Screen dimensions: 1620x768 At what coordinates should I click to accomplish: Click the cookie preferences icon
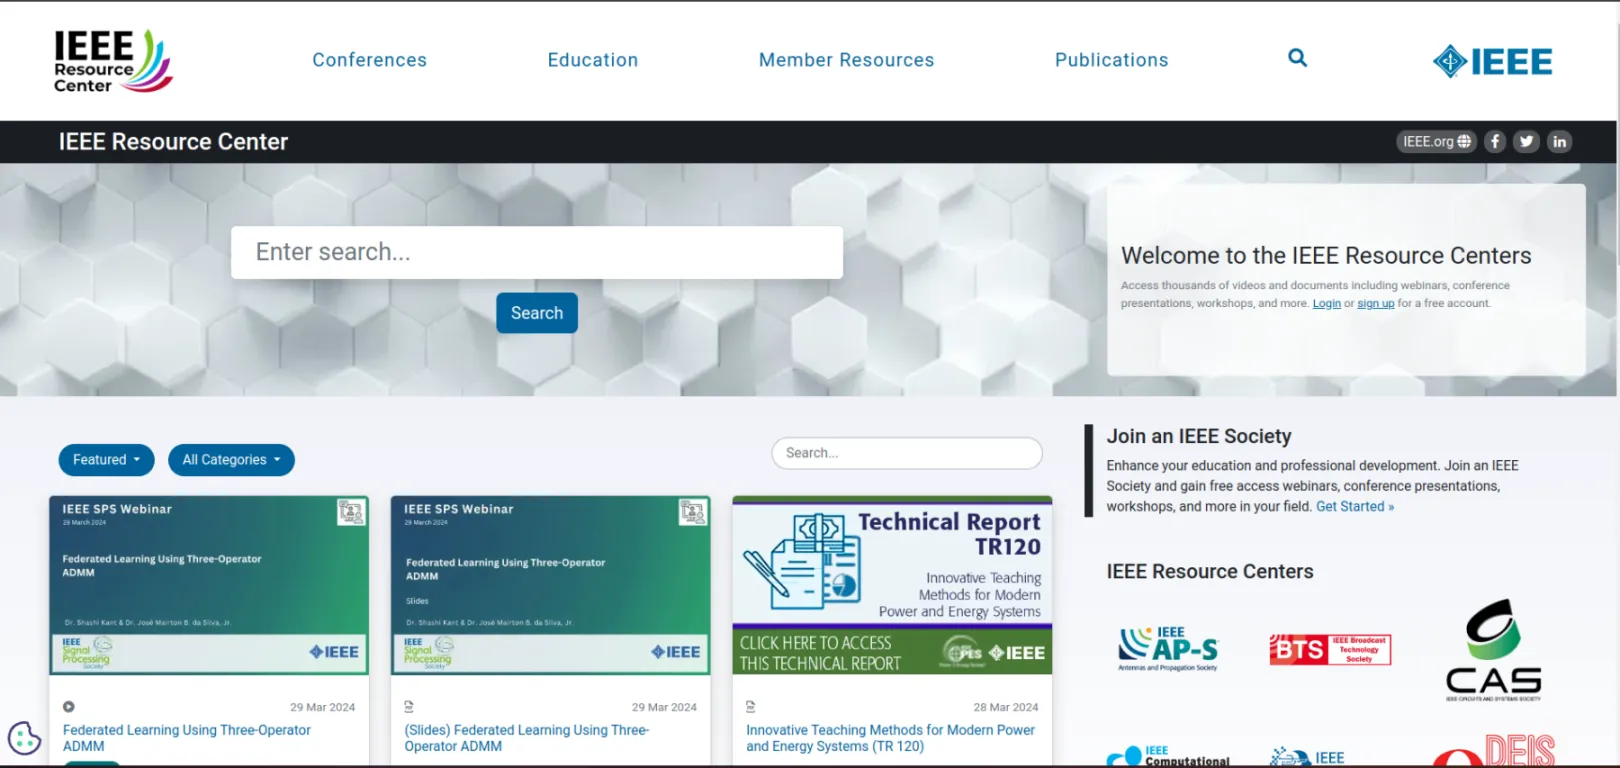[24, 739]
